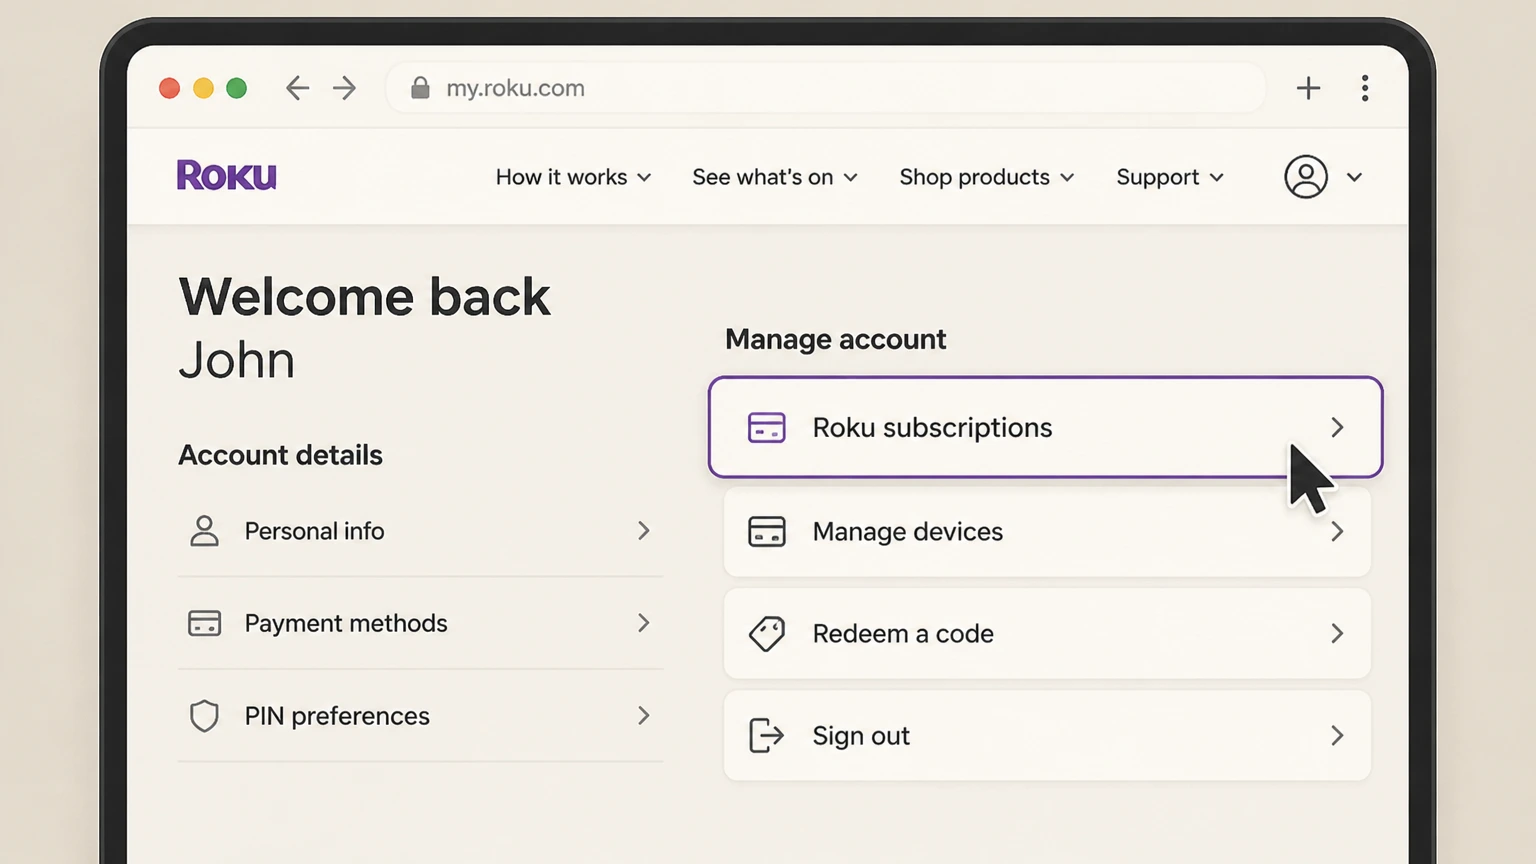The image size is (1536, 864).
Task: Expand the How it works menu
Action: 574,177
